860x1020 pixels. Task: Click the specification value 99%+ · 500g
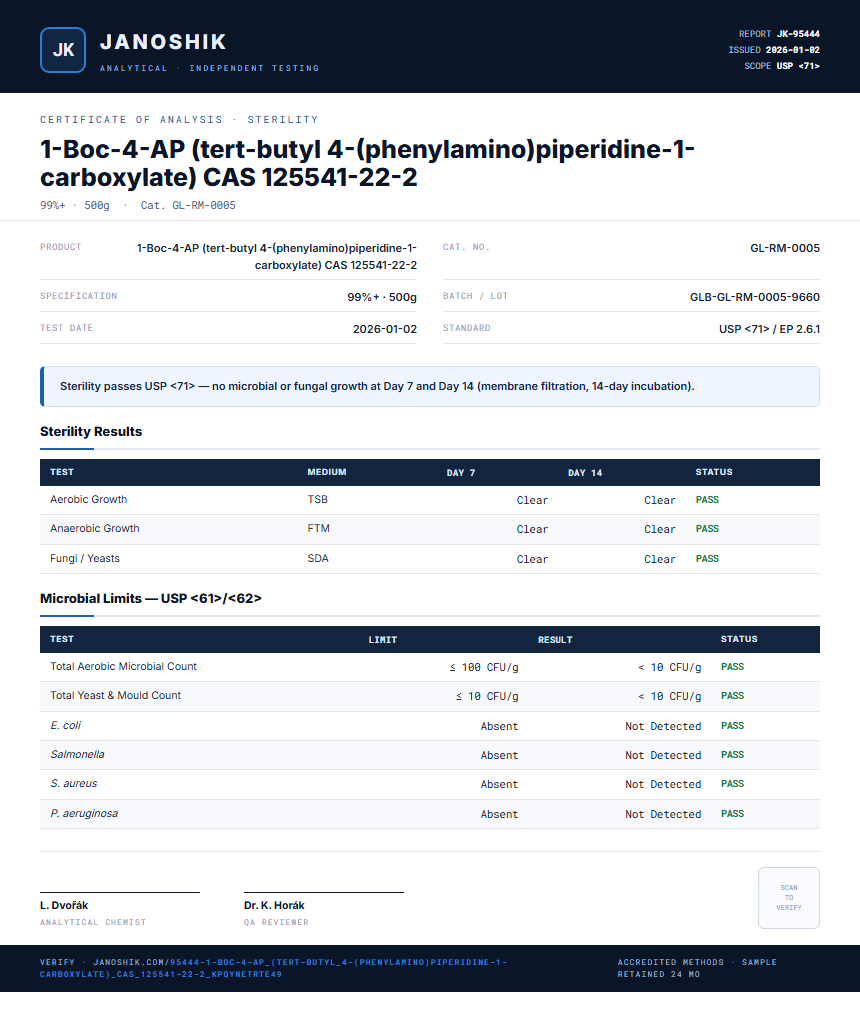pos(382,297)
